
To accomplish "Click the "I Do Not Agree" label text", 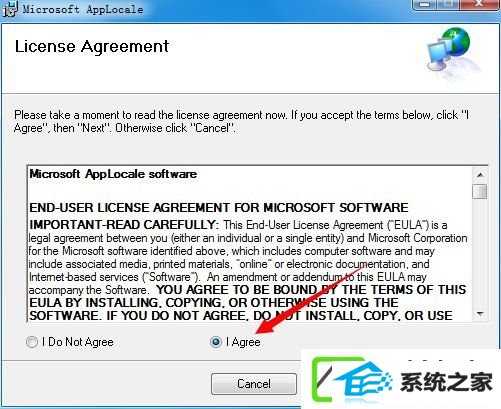I will 78,342.
